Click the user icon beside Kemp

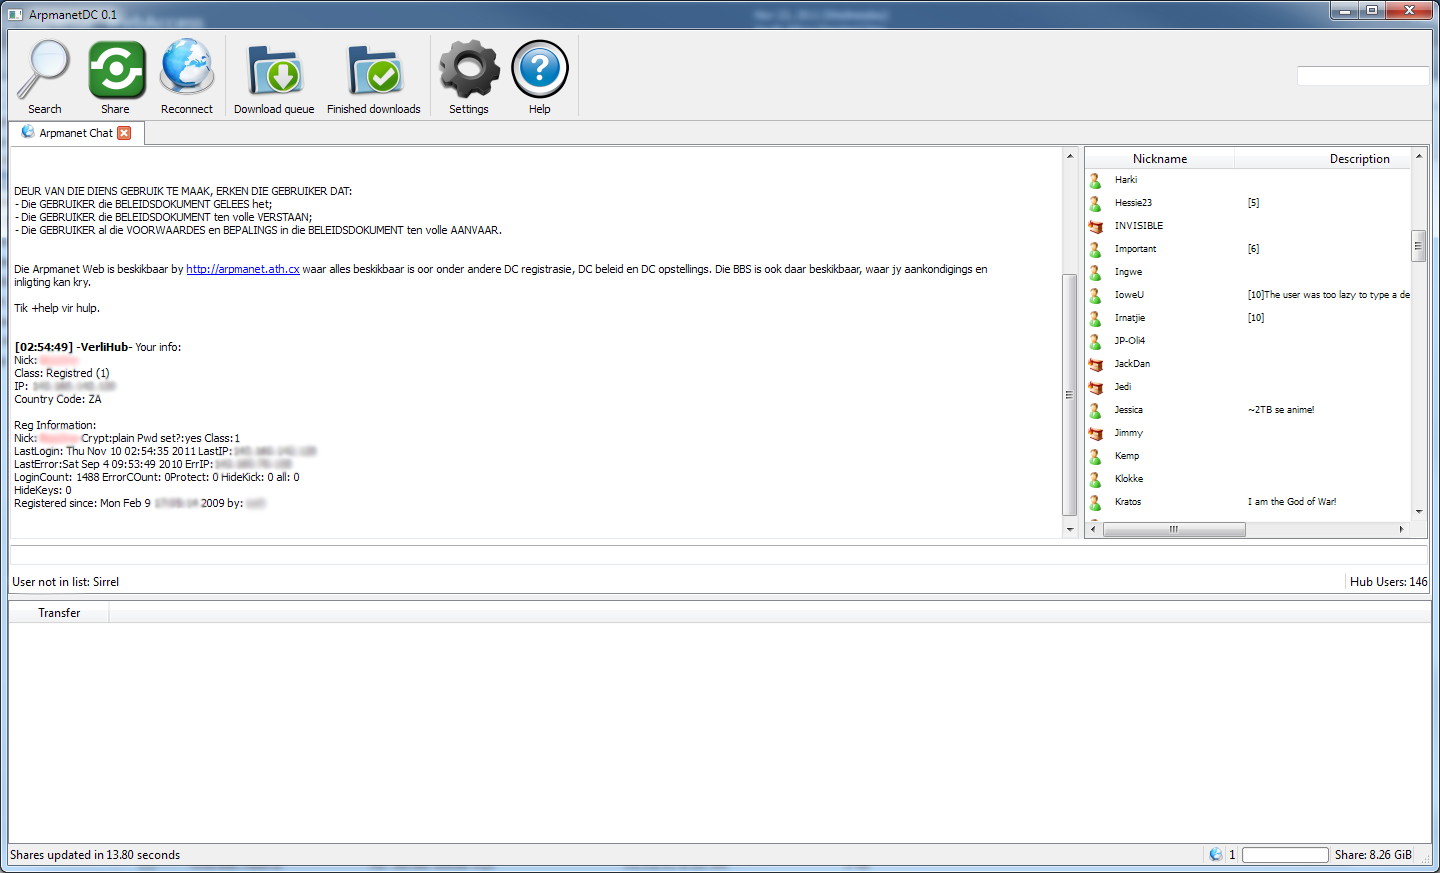(x=1095, y=456)
